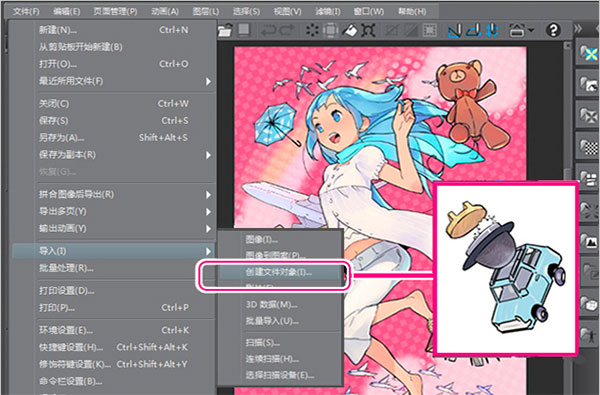Screen dimensions: 600x395
Task: Open material folder with landscape picture icon
Action: pyautogui.click(x=588, y=83)
